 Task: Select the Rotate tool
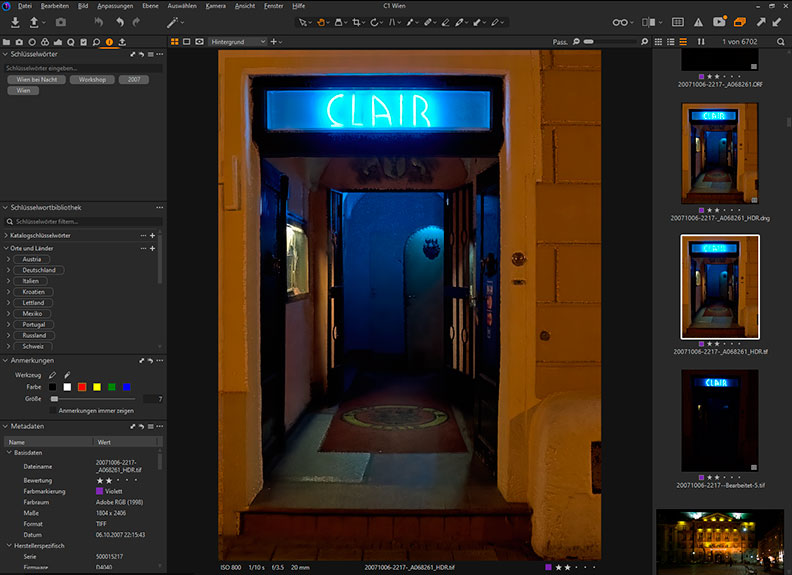374,22
